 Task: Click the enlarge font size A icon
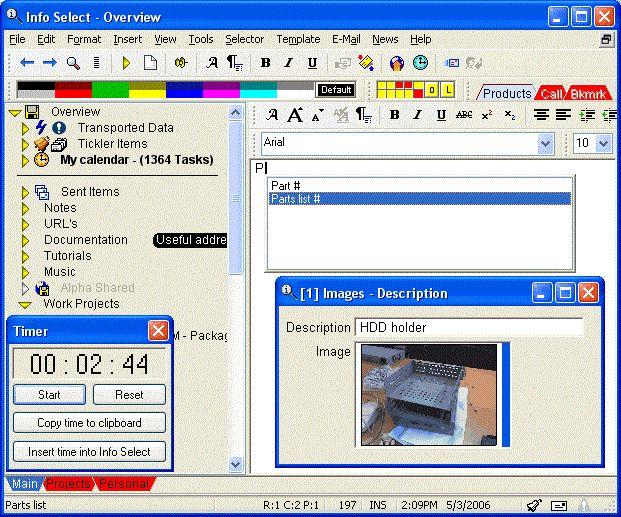click(295, 115)
